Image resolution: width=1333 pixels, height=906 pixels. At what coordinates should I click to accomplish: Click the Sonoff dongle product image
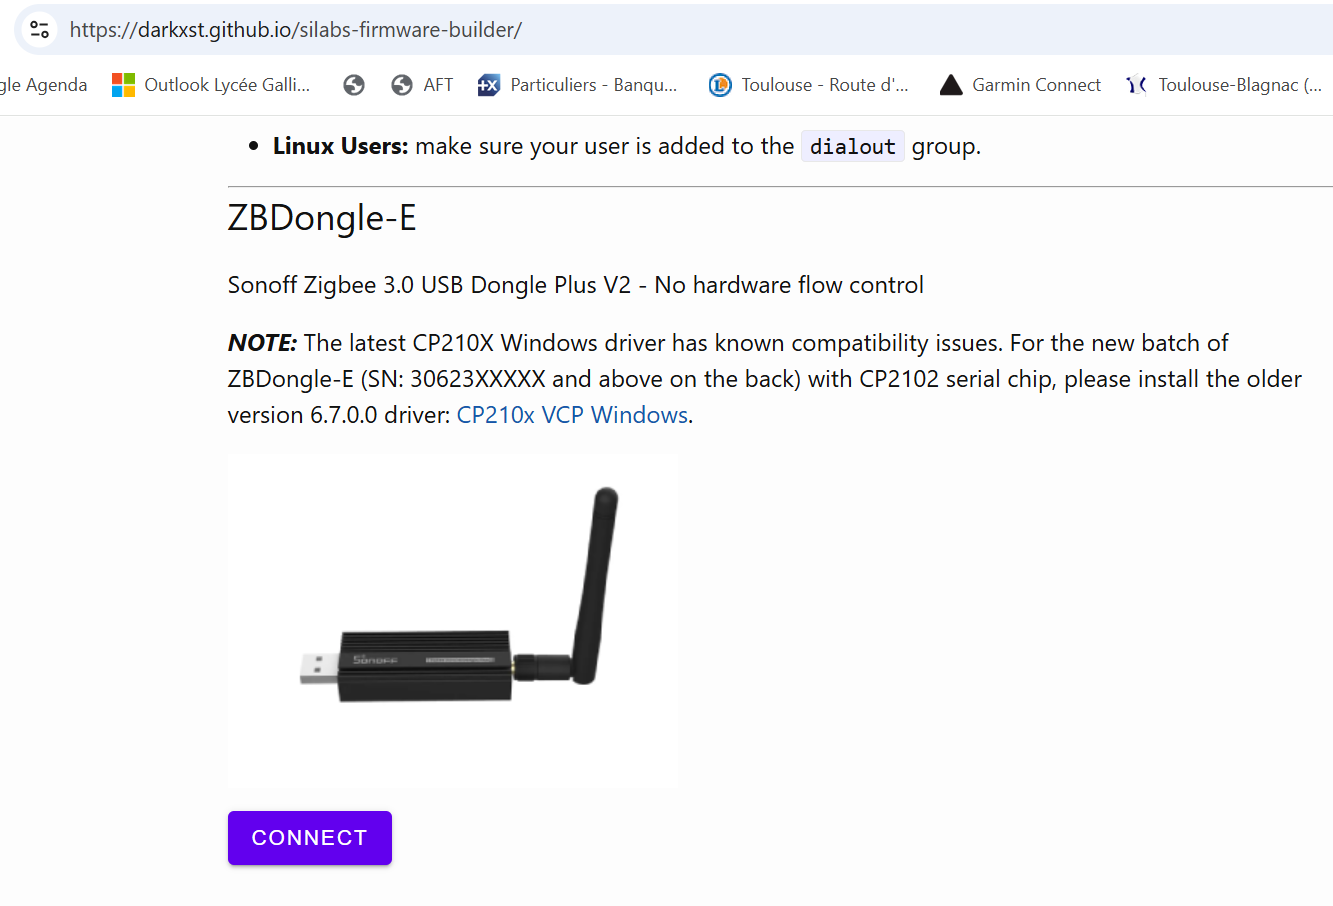point(453,620)
